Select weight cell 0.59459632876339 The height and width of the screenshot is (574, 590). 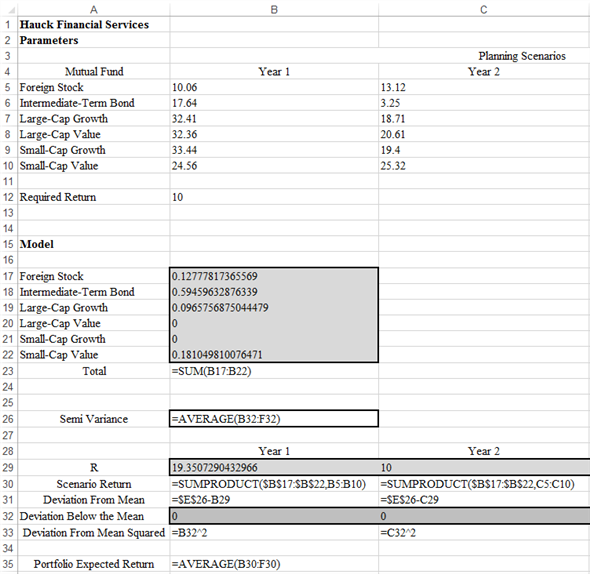(274, 292)
